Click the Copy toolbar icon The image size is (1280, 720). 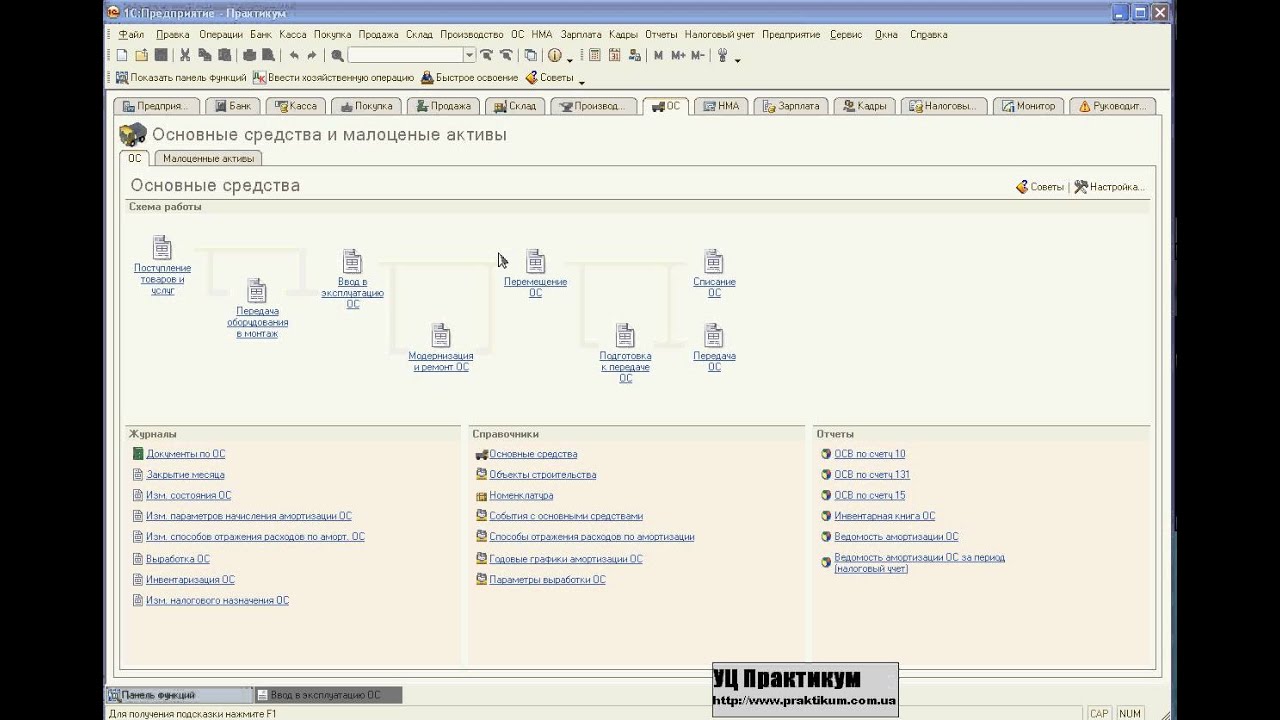[205, 55]
